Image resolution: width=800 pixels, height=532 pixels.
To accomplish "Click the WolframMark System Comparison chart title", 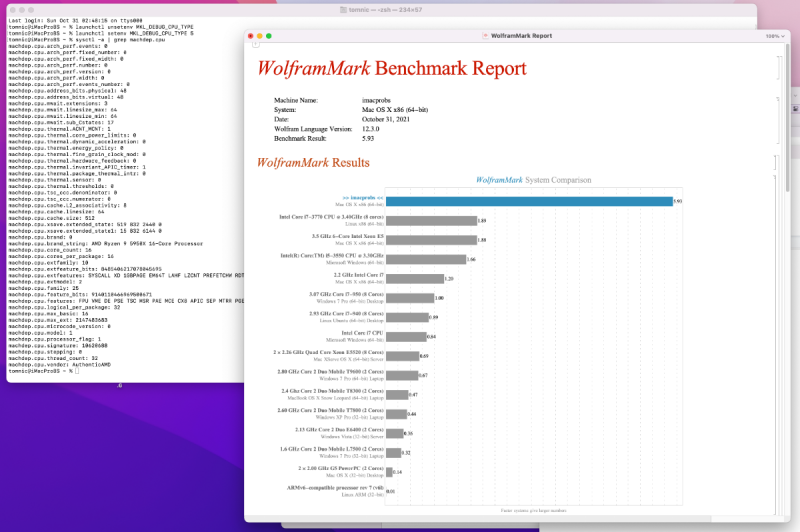I will click(x=534, y=180).
